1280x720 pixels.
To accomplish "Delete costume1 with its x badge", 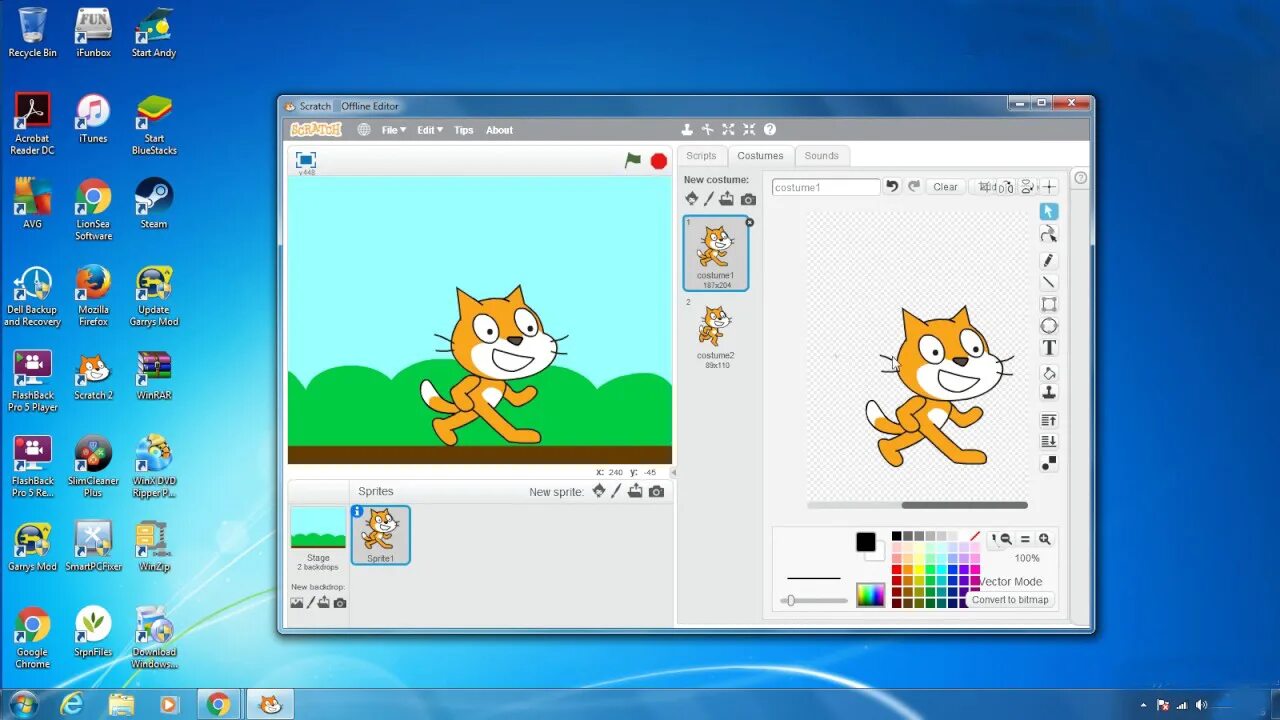I will [x=750, y=222].
